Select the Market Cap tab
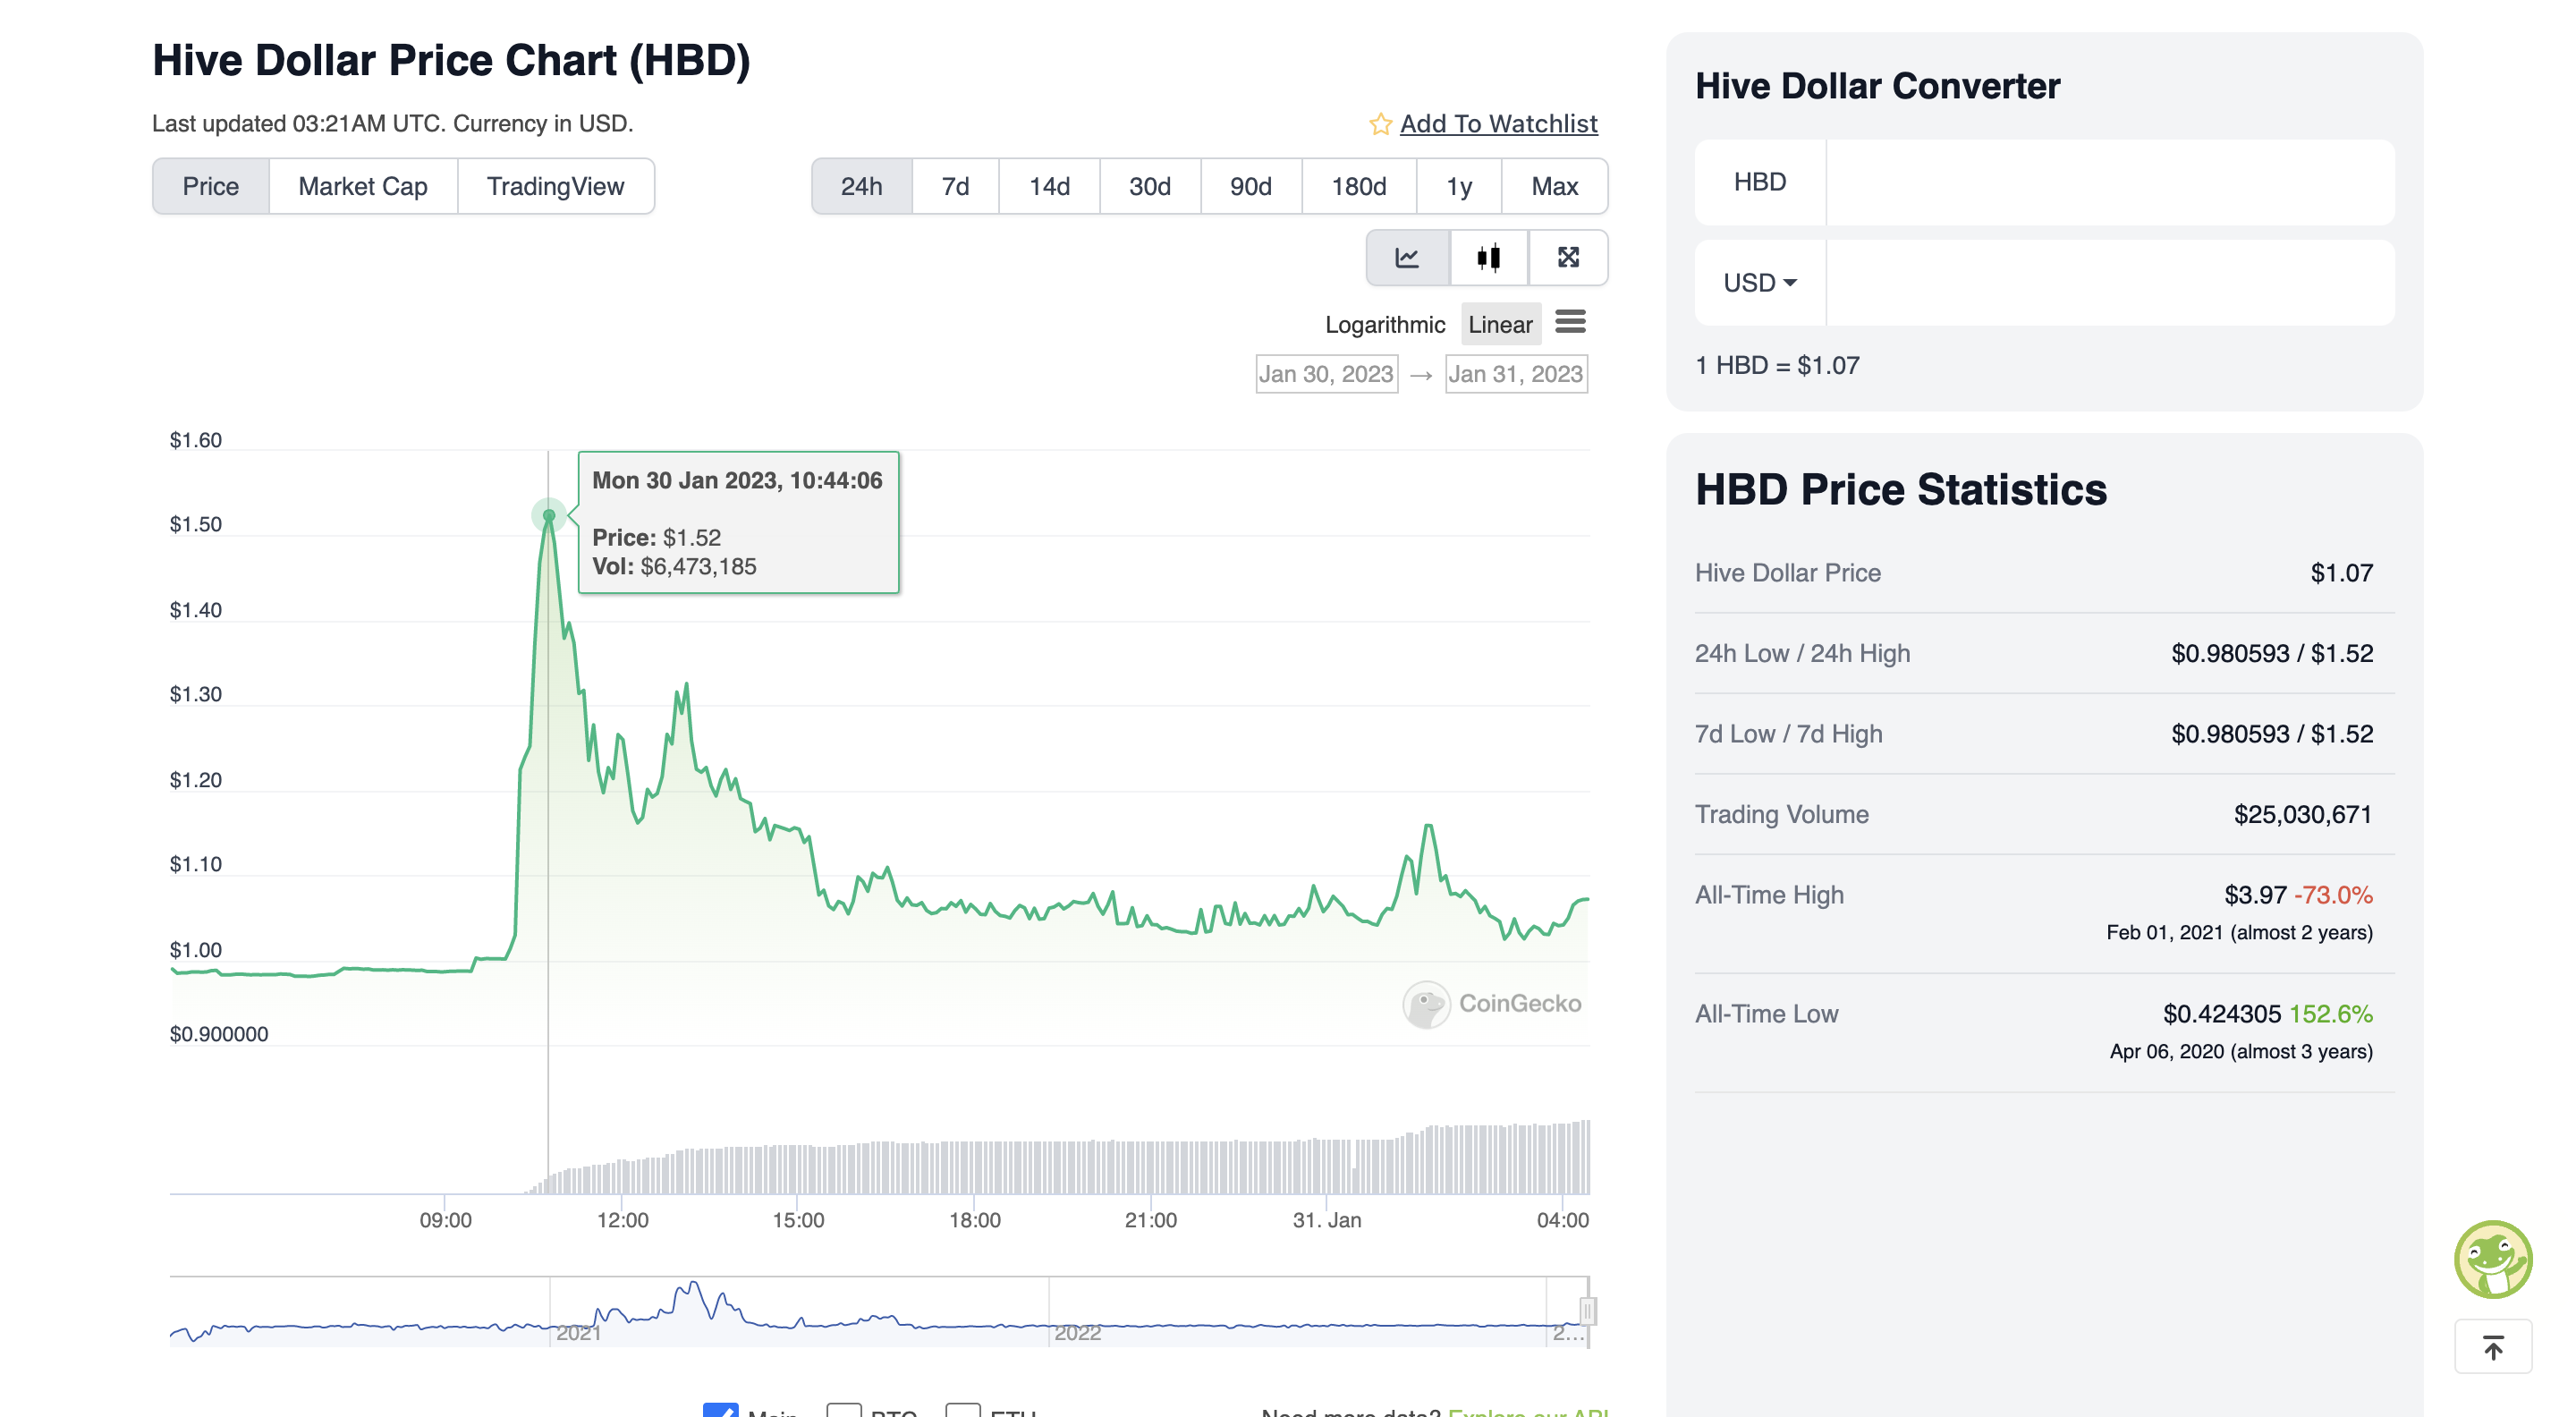 (x=362, y=187)
